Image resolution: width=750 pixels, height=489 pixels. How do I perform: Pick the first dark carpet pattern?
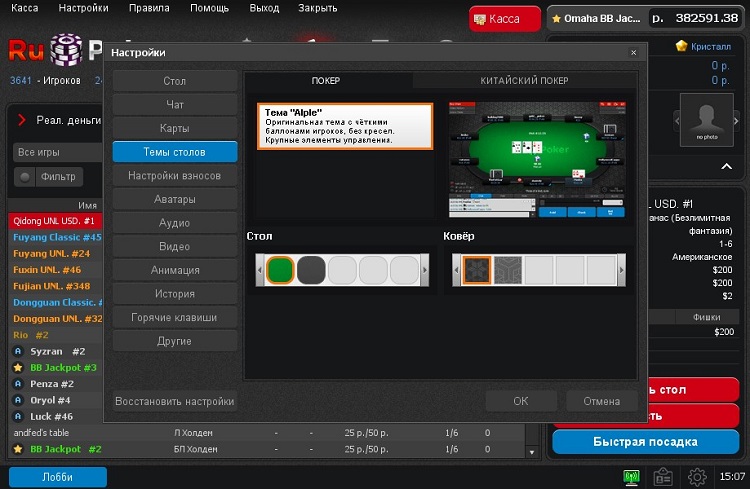[477, 270]
